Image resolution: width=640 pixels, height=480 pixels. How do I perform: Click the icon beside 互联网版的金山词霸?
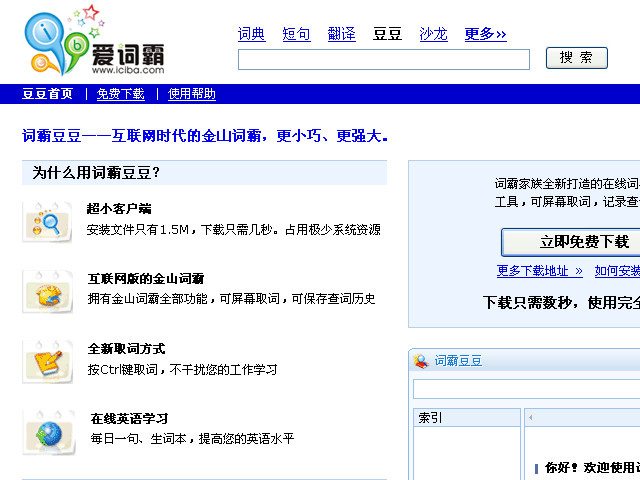point(47,292)
